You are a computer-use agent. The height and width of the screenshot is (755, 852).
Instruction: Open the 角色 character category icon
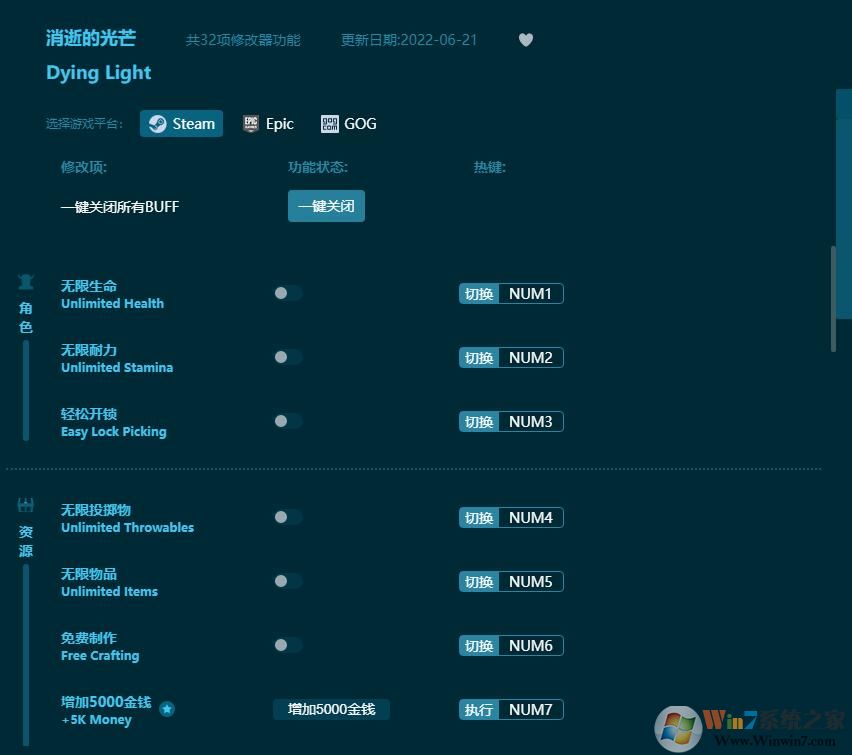click(x=25, y=282)
